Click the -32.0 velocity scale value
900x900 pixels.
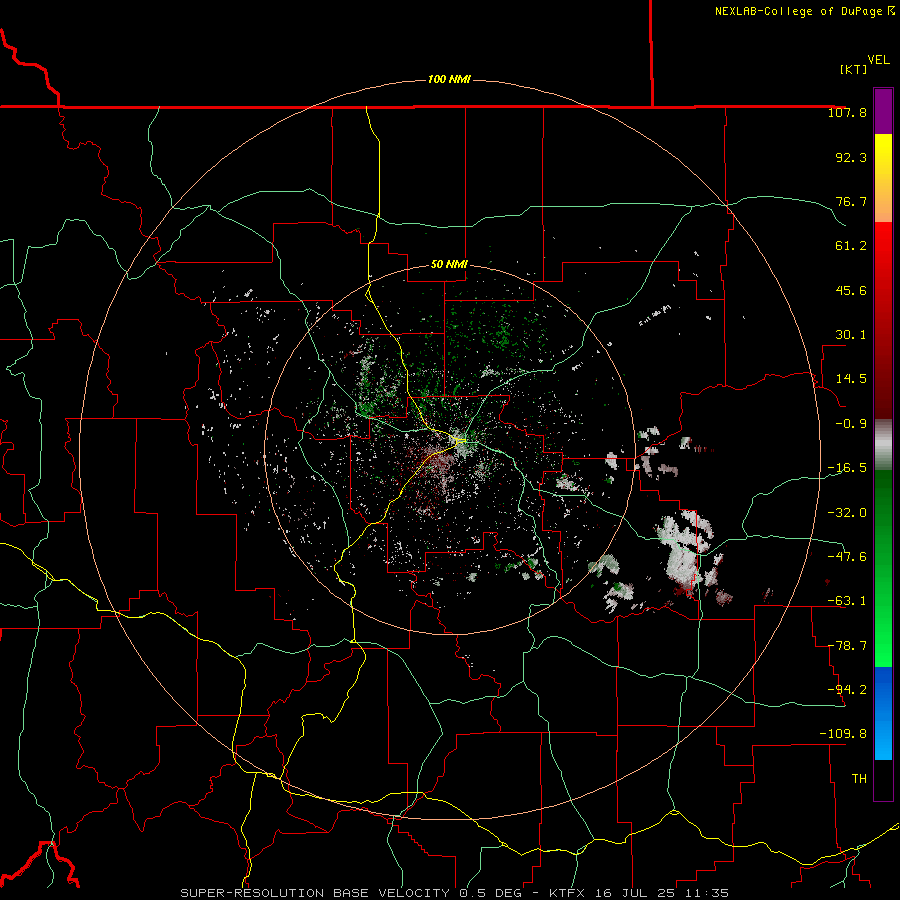click(x=847, y=513)
